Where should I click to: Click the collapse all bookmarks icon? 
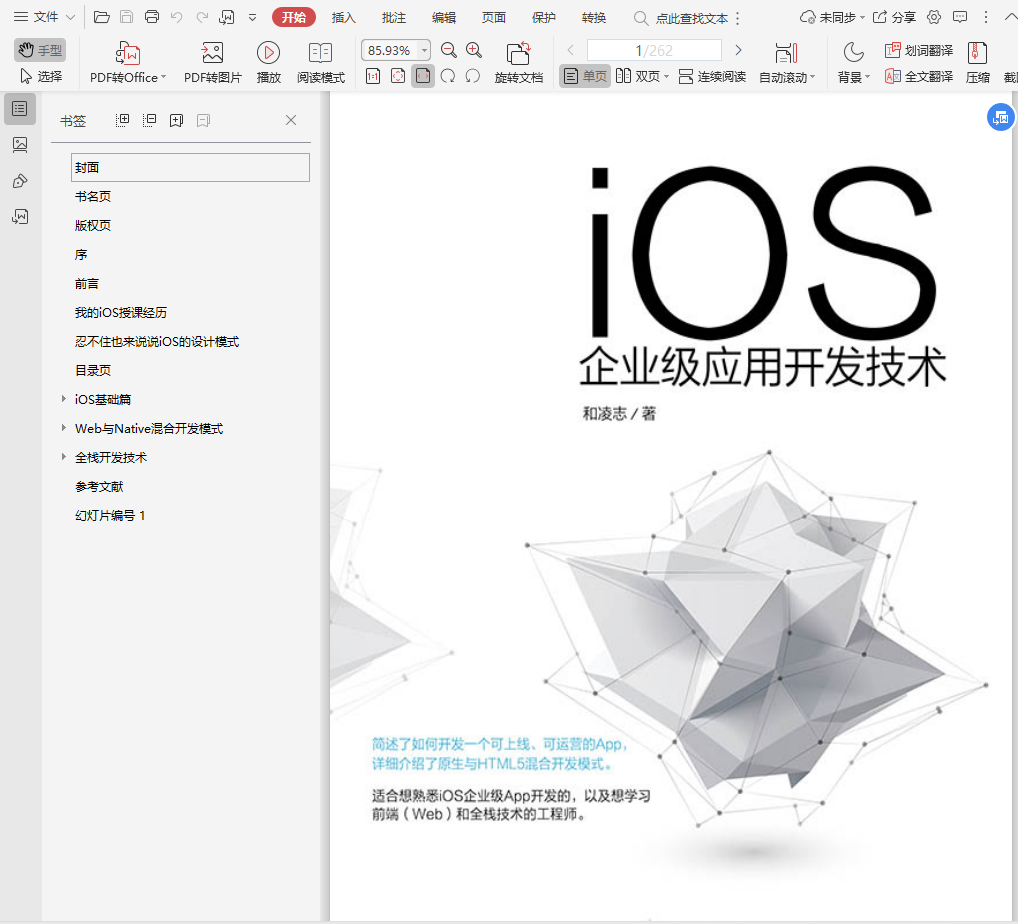pos(149,120)
